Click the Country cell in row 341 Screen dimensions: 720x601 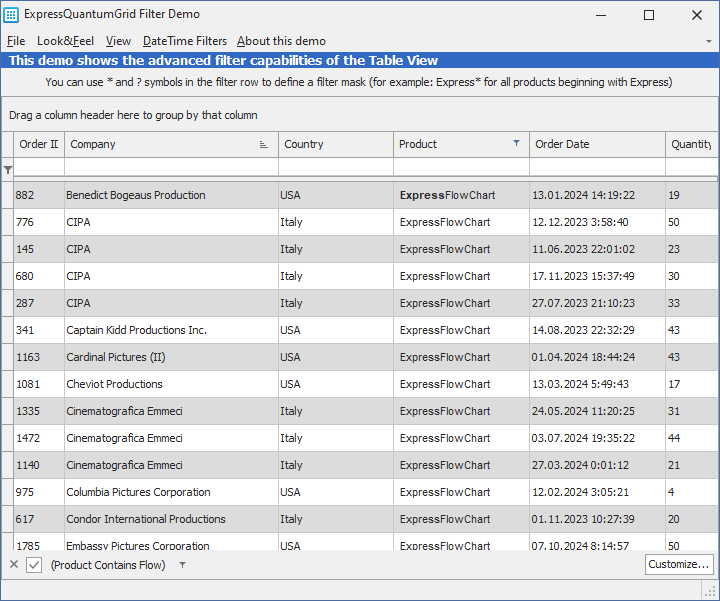[336, 330]
